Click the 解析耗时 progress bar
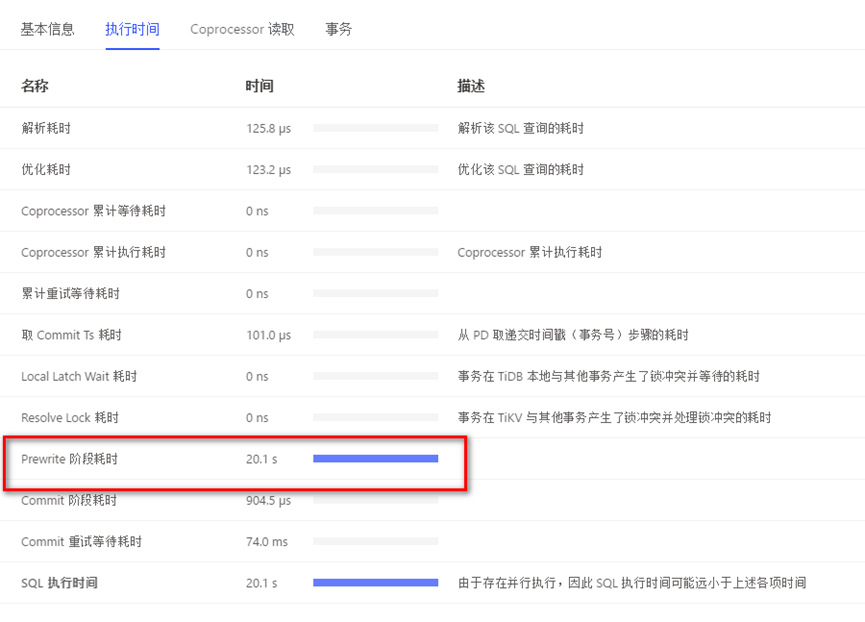This screenshot has width=865, height=622. point(375,128)
